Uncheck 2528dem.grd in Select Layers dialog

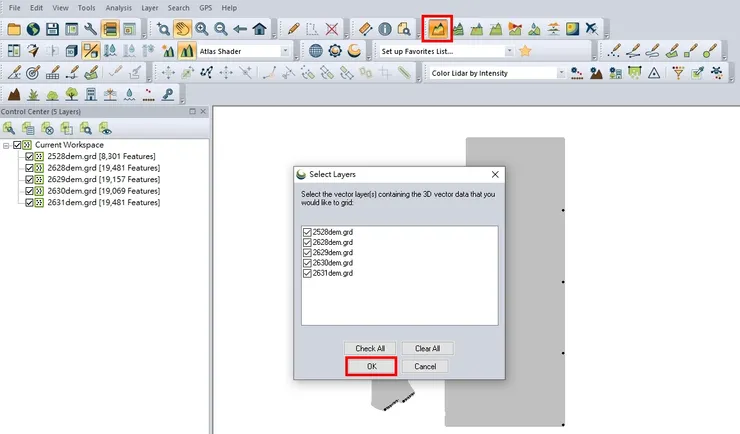tap(307, 232)
